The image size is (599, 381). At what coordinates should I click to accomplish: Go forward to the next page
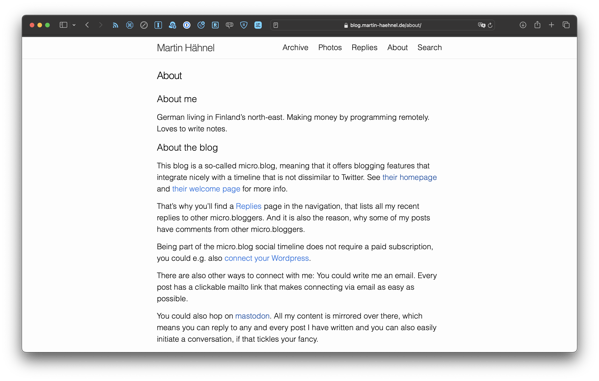pyautogui.click(x=100, y=25)
